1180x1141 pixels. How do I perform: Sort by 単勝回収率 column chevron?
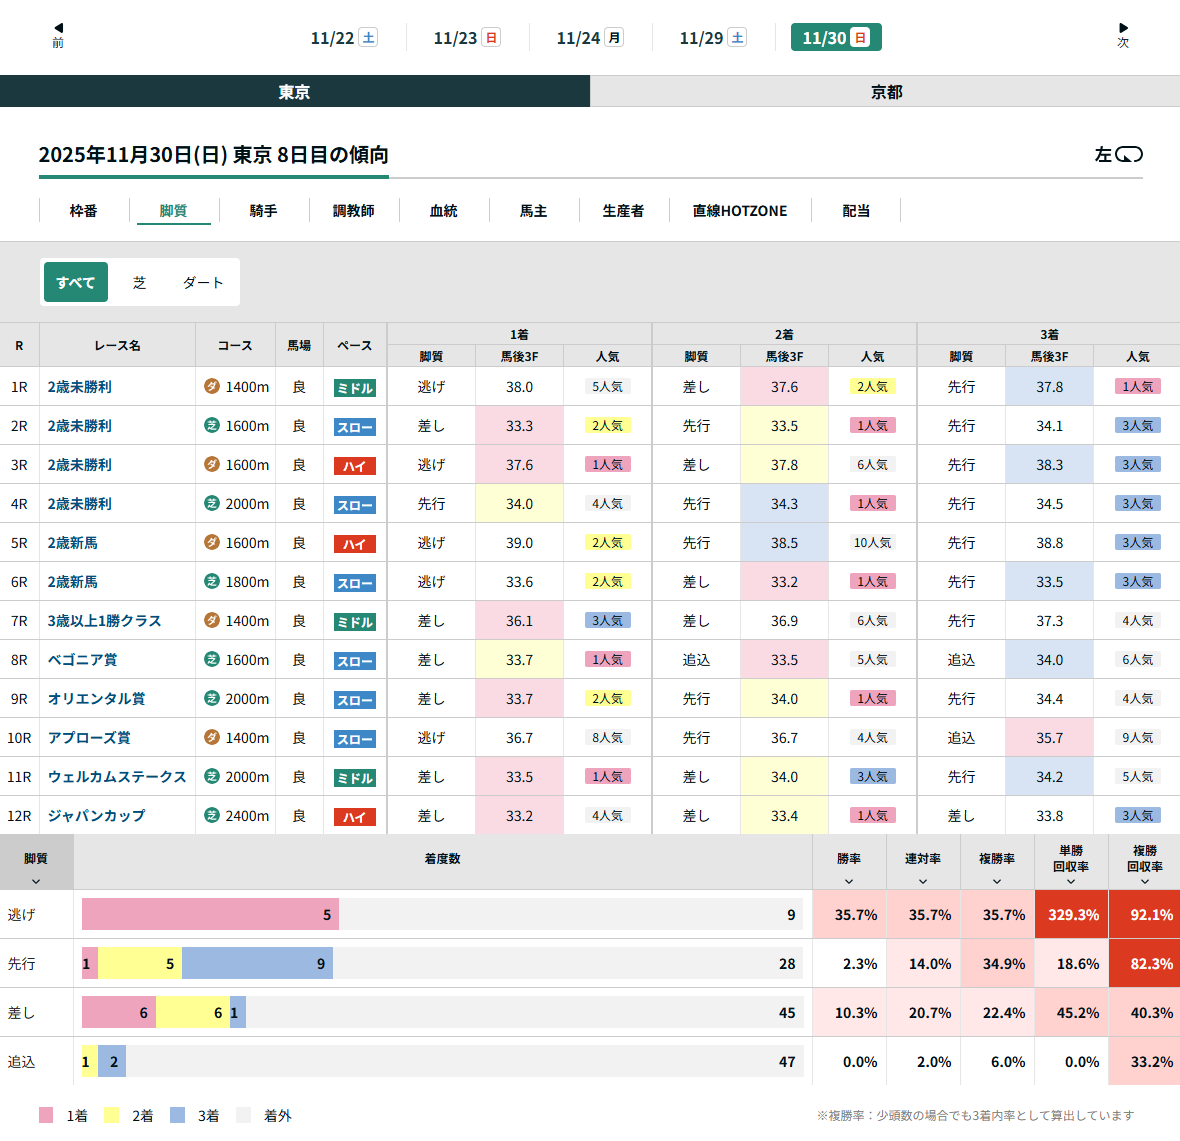[1071, 881]
